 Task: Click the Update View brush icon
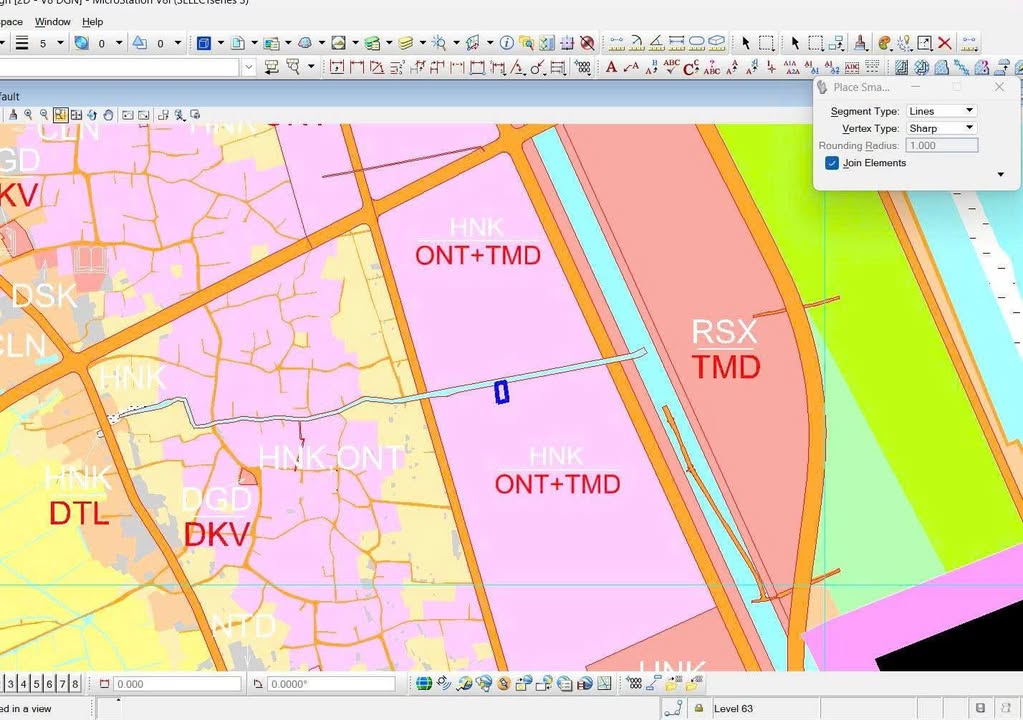[x=11, y=115]
